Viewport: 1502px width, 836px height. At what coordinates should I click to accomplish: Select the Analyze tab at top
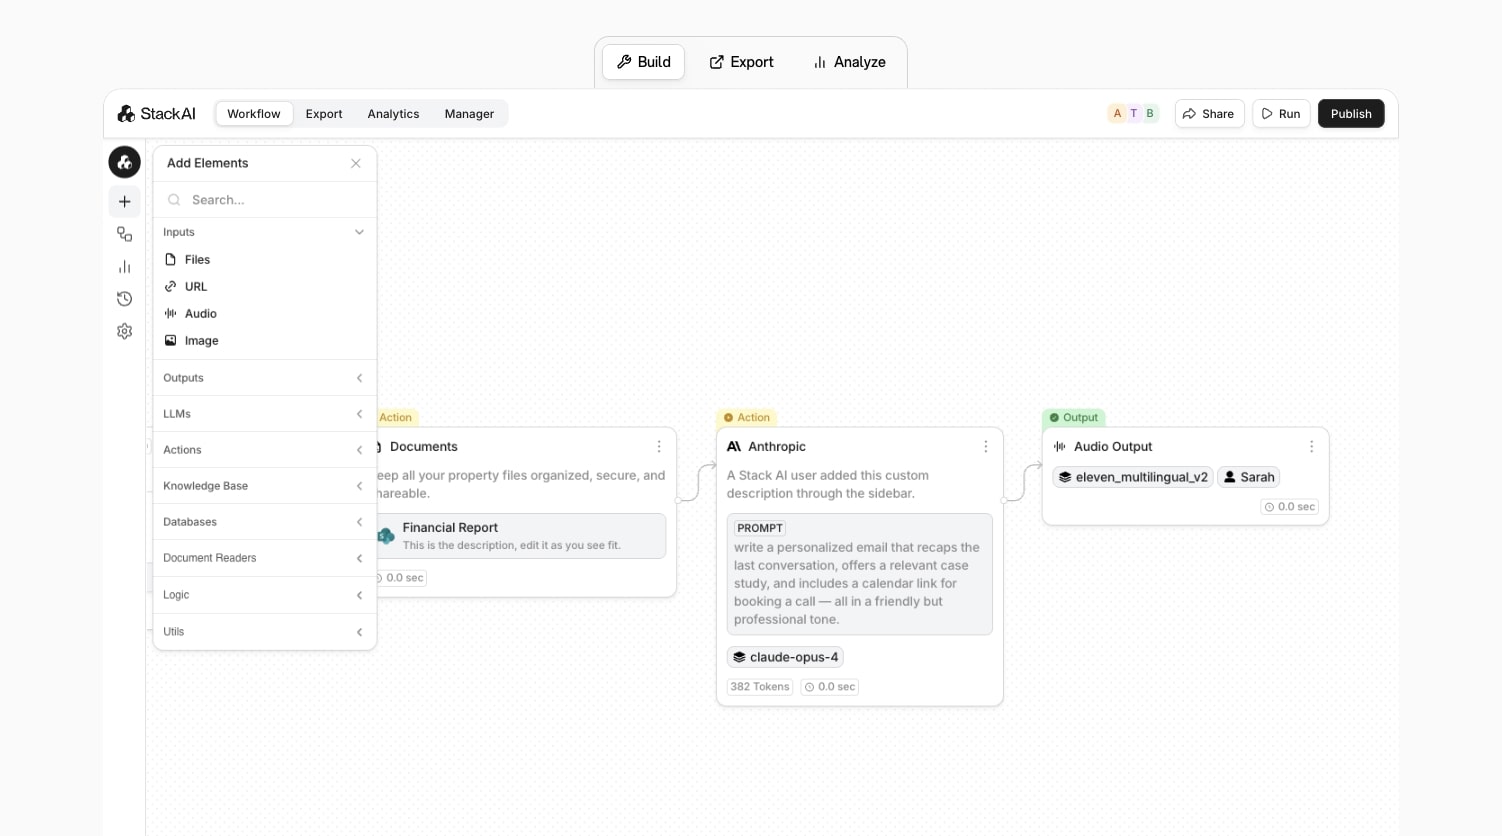pos(849,62)
